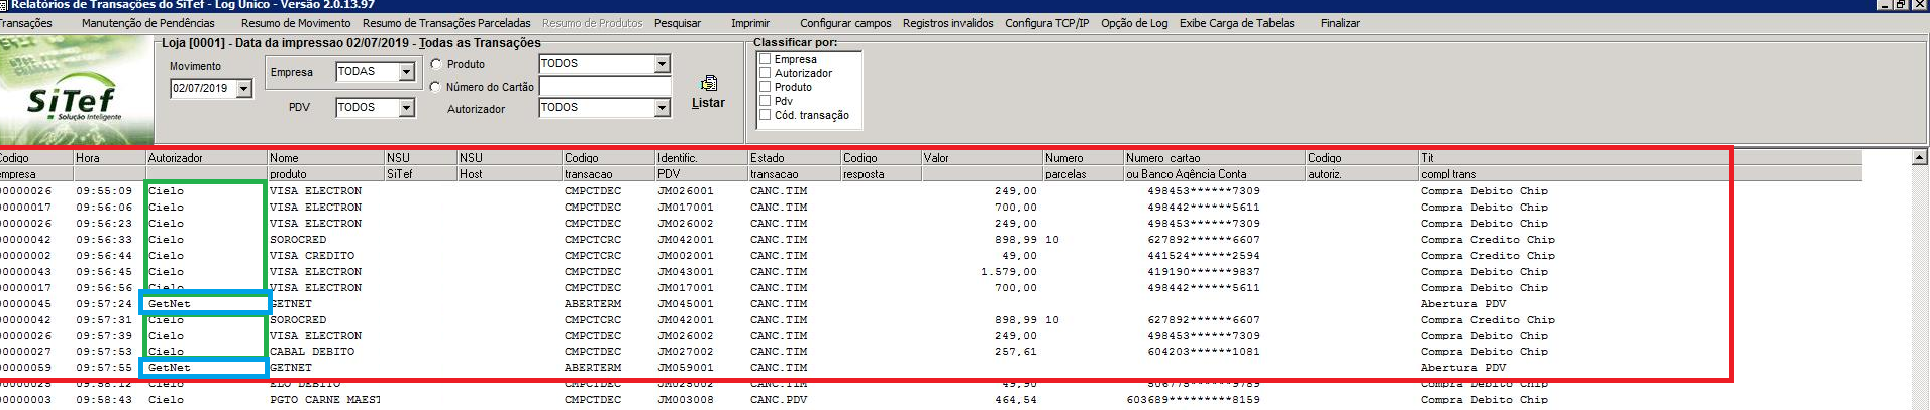
Task: Click Numero cartao column header
Action: click(x=1215, y=166)
